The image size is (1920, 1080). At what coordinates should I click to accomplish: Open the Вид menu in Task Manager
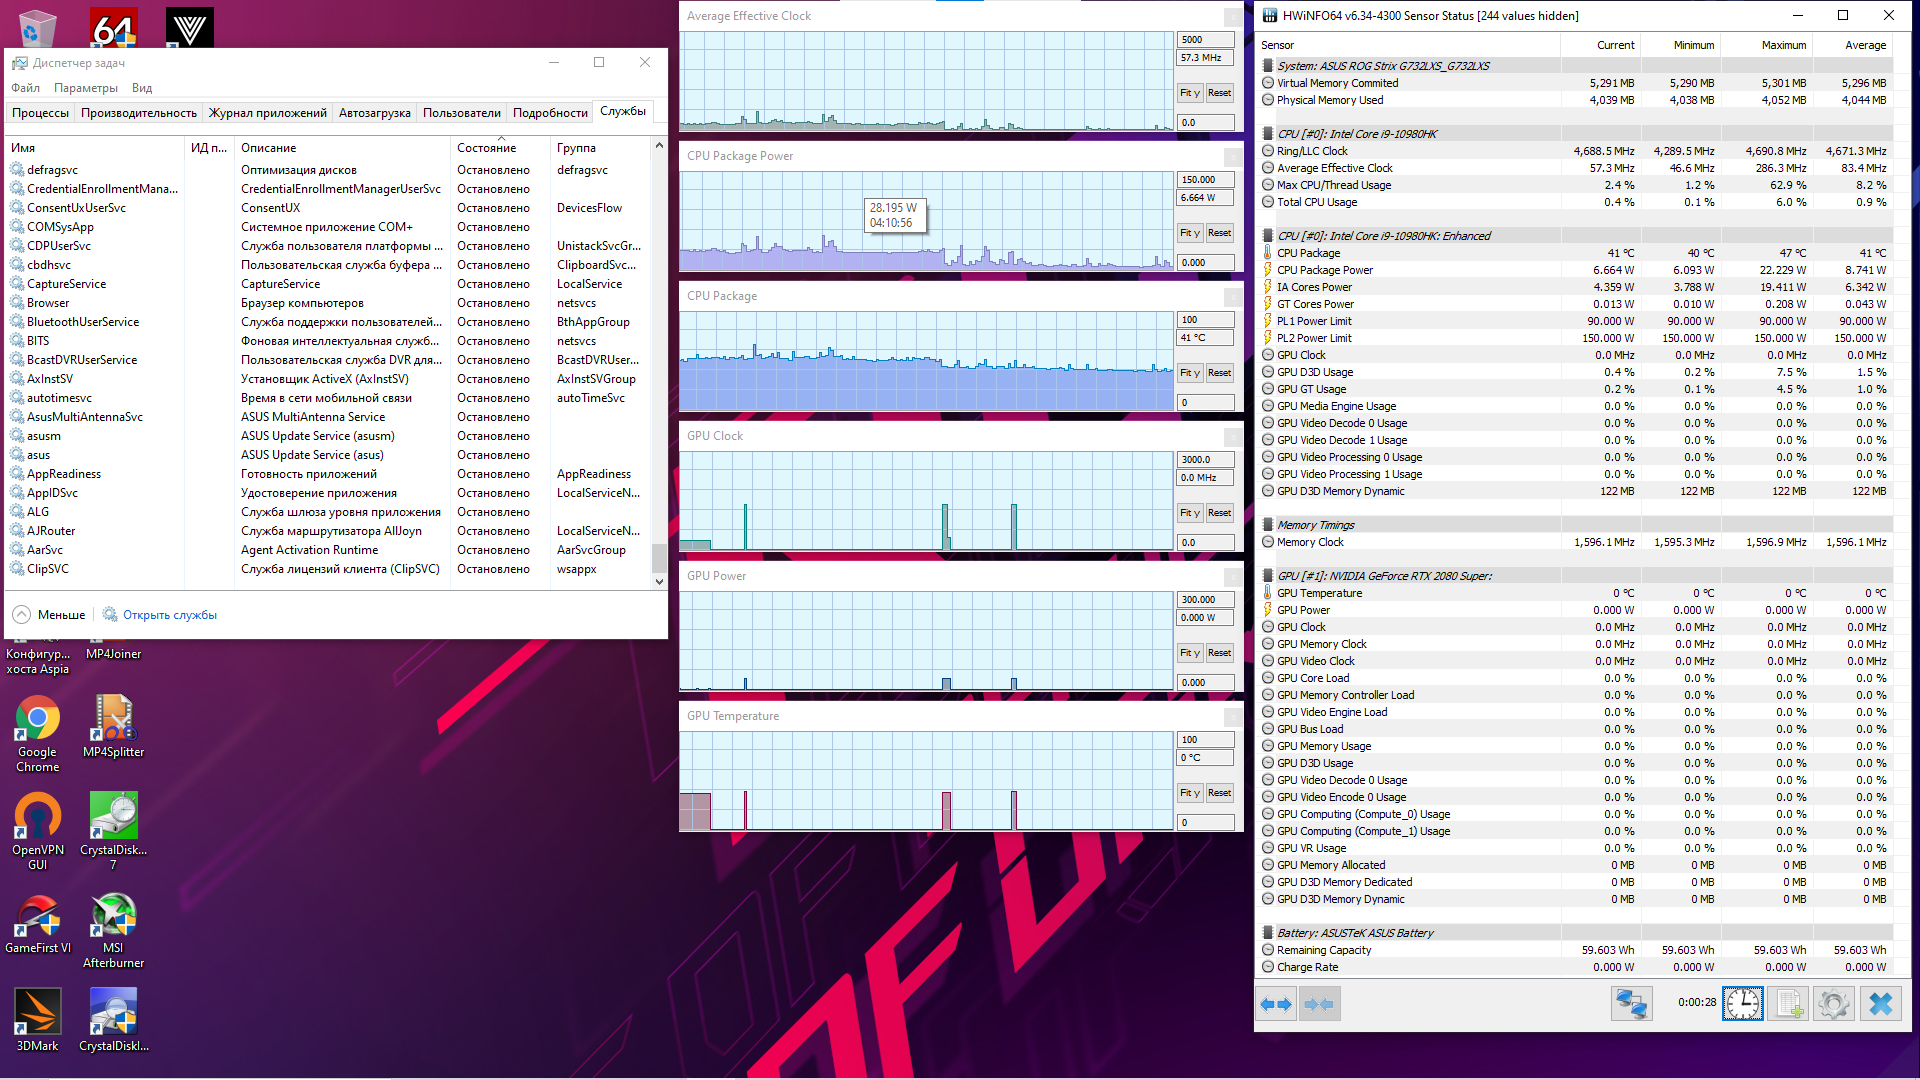click(x=142, y=88)
